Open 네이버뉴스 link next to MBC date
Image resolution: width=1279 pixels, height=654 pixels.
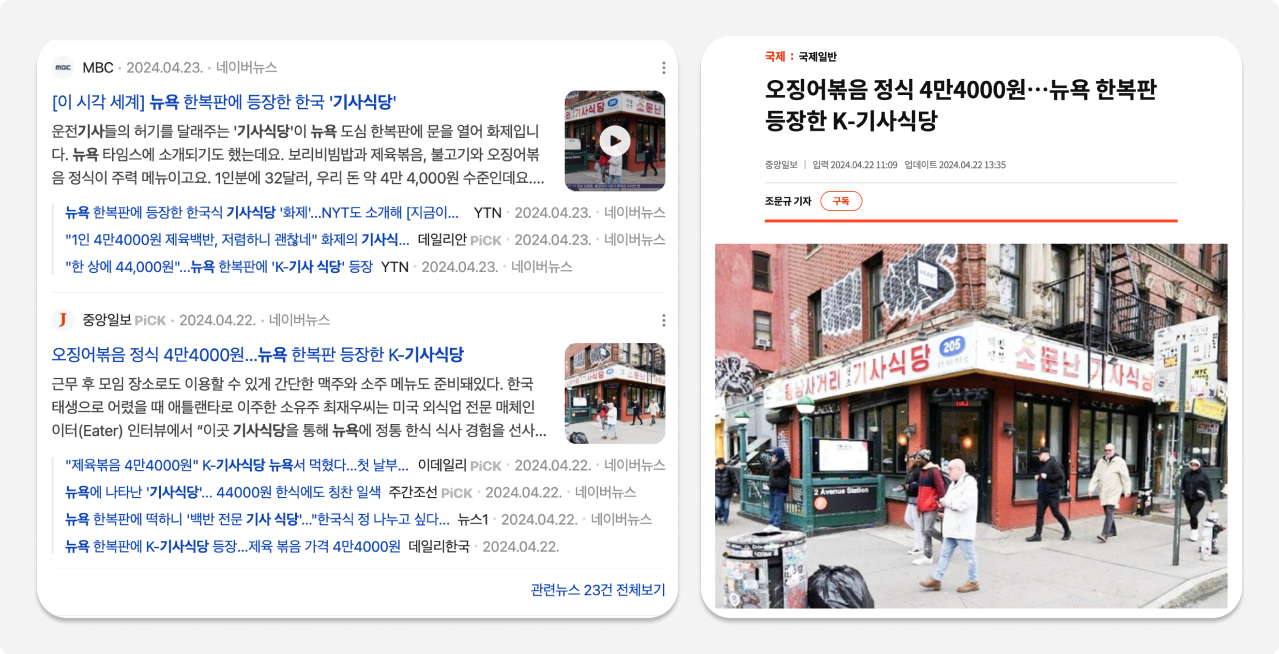point(247,68)
